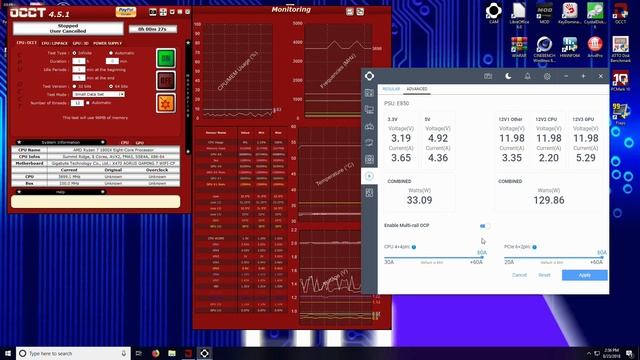Click the screenshot icon in OCCT's title bar
The width and height of the screenshot is (640, 360).
click(x=153, y=12)
